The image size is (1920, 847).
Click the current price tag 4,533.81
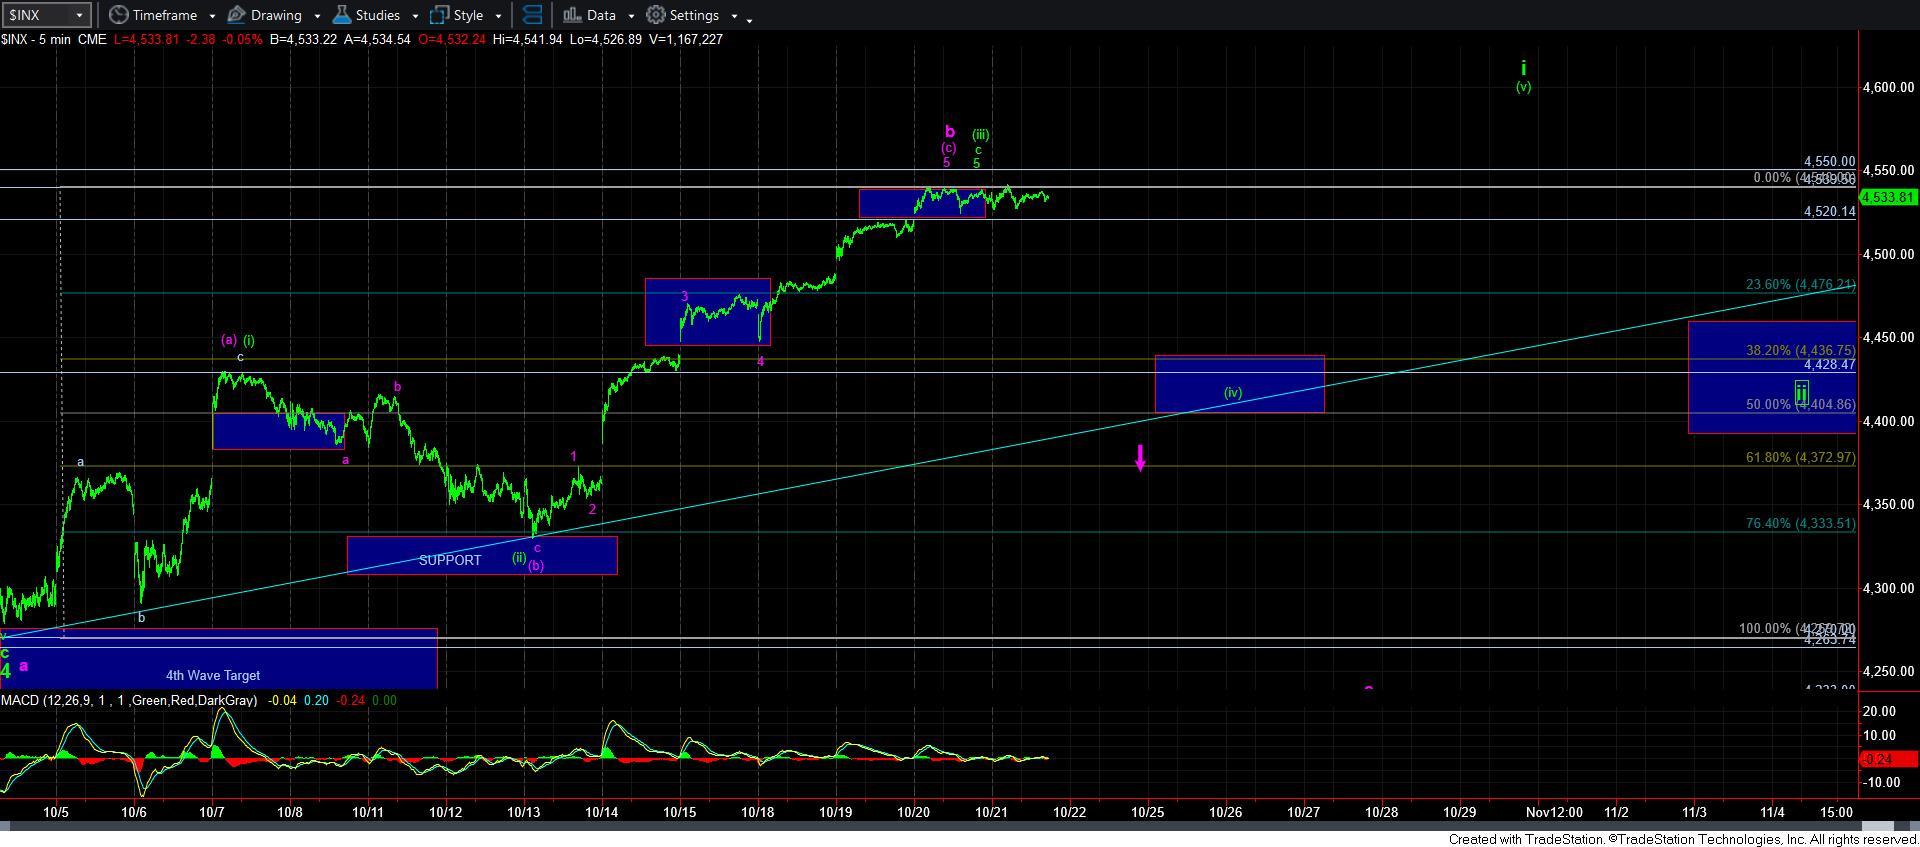(x=1887, y=197)
